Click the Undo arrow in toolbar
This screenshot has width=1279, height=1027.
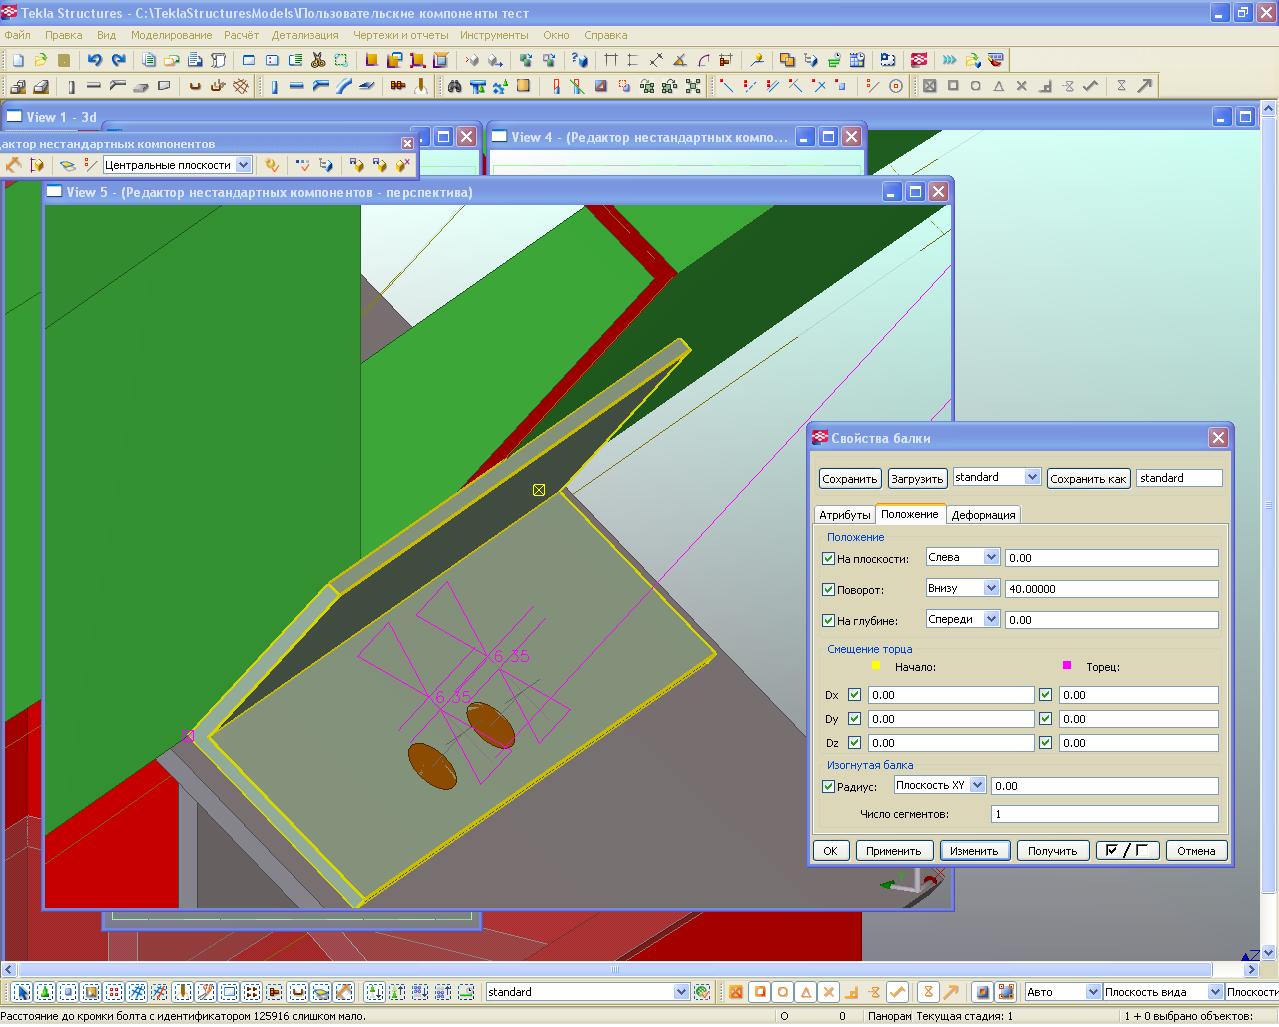coord(94,60)
